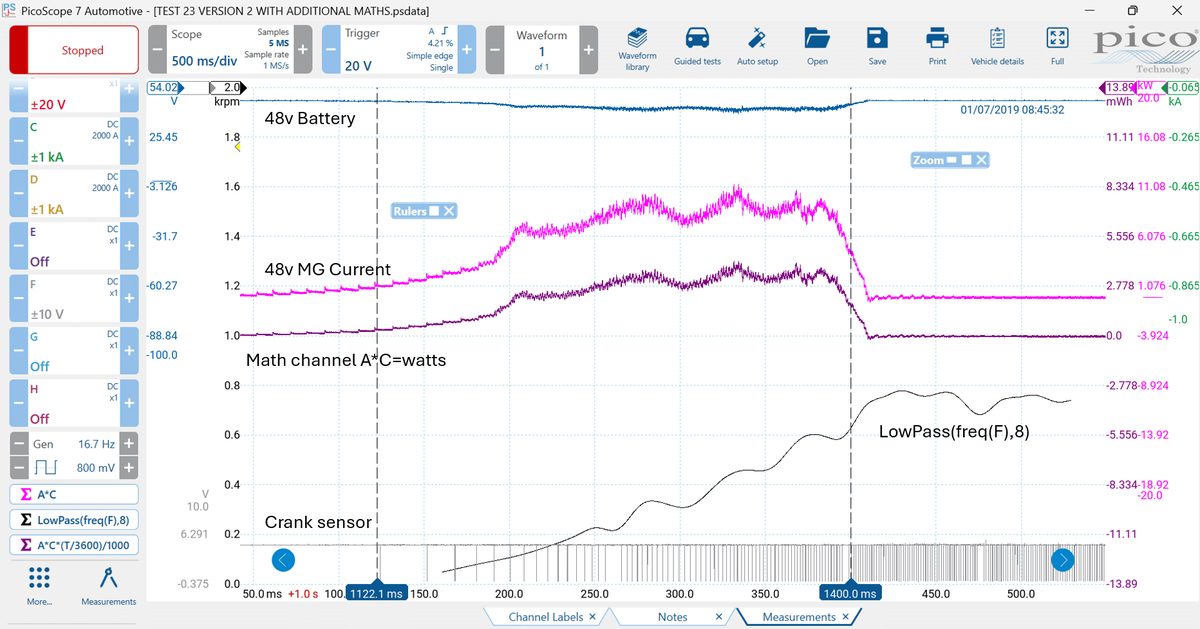Open the Measurements tool in sidebar
Viewport: 1200px width, 629px height.
[x=108, y=586]
